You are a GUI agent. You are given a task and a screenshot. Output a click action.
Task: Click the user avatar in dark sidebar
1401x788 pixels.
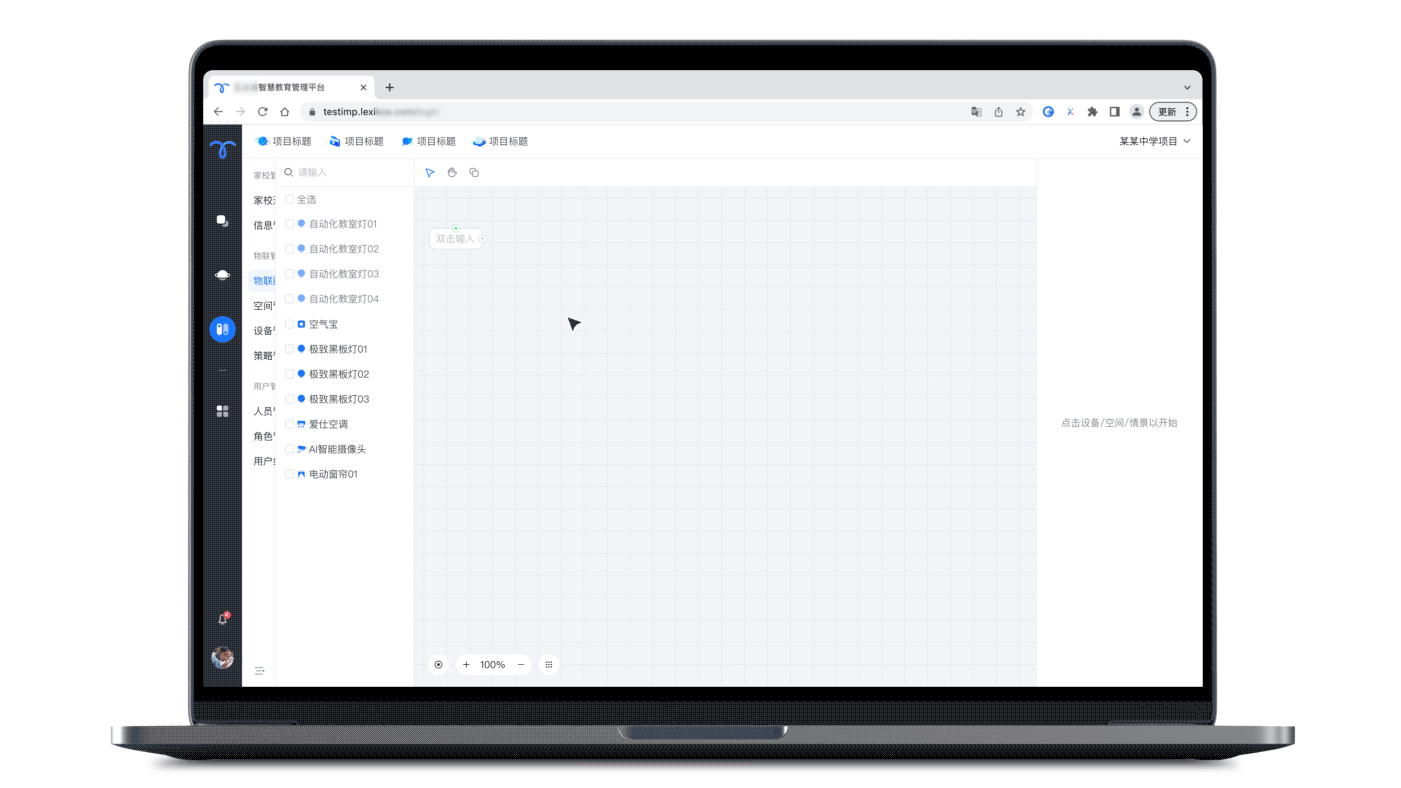[223, 657]
